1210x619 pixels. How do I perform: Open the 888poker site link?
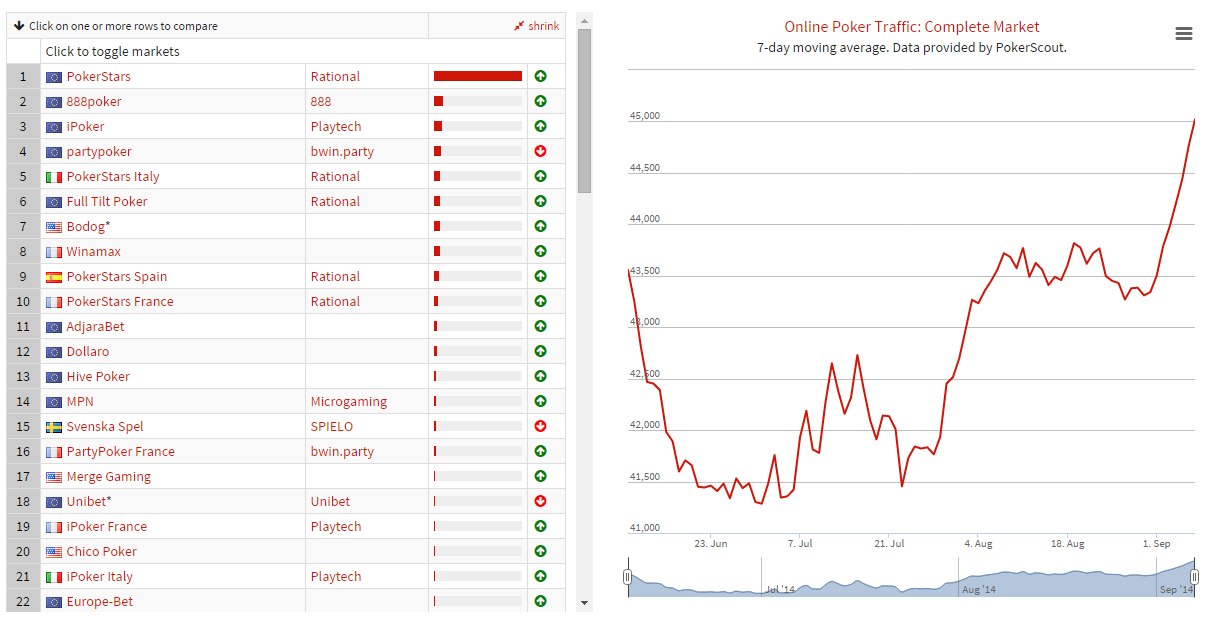click(x=95, y=101)
